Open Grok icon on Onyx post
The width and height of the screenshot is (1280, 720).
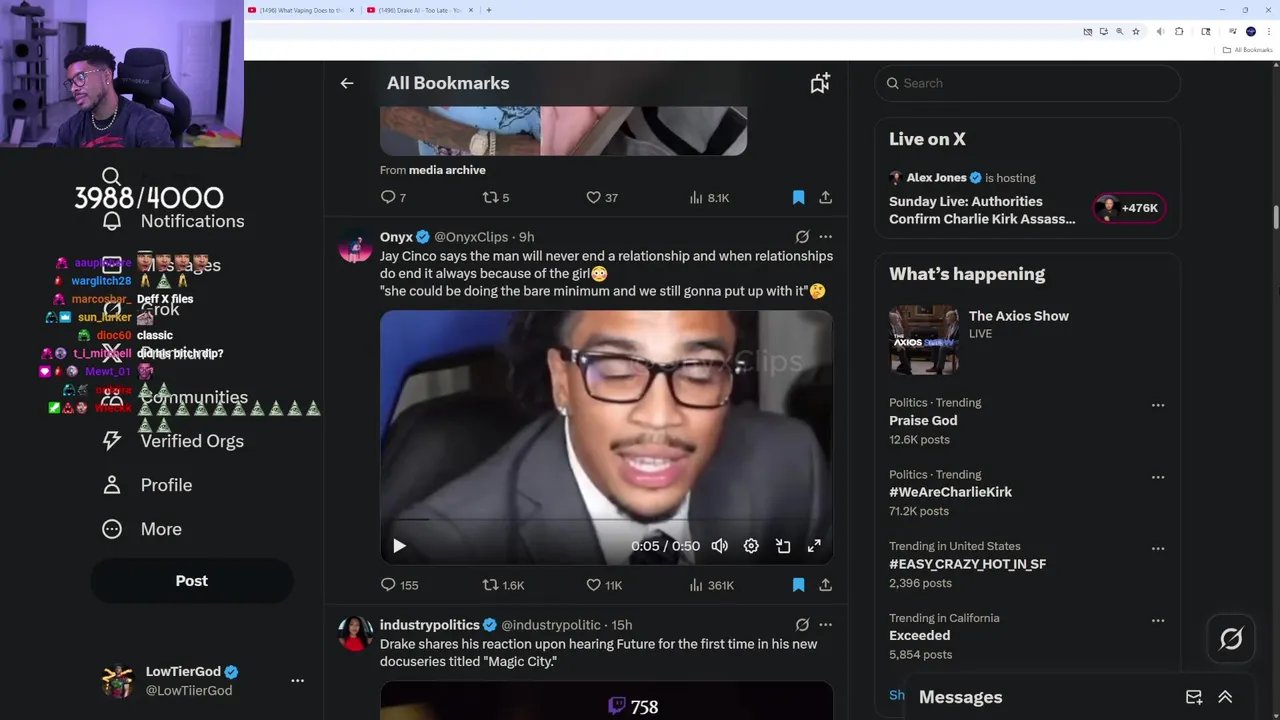pyautogui.click(x=802, y=237)
